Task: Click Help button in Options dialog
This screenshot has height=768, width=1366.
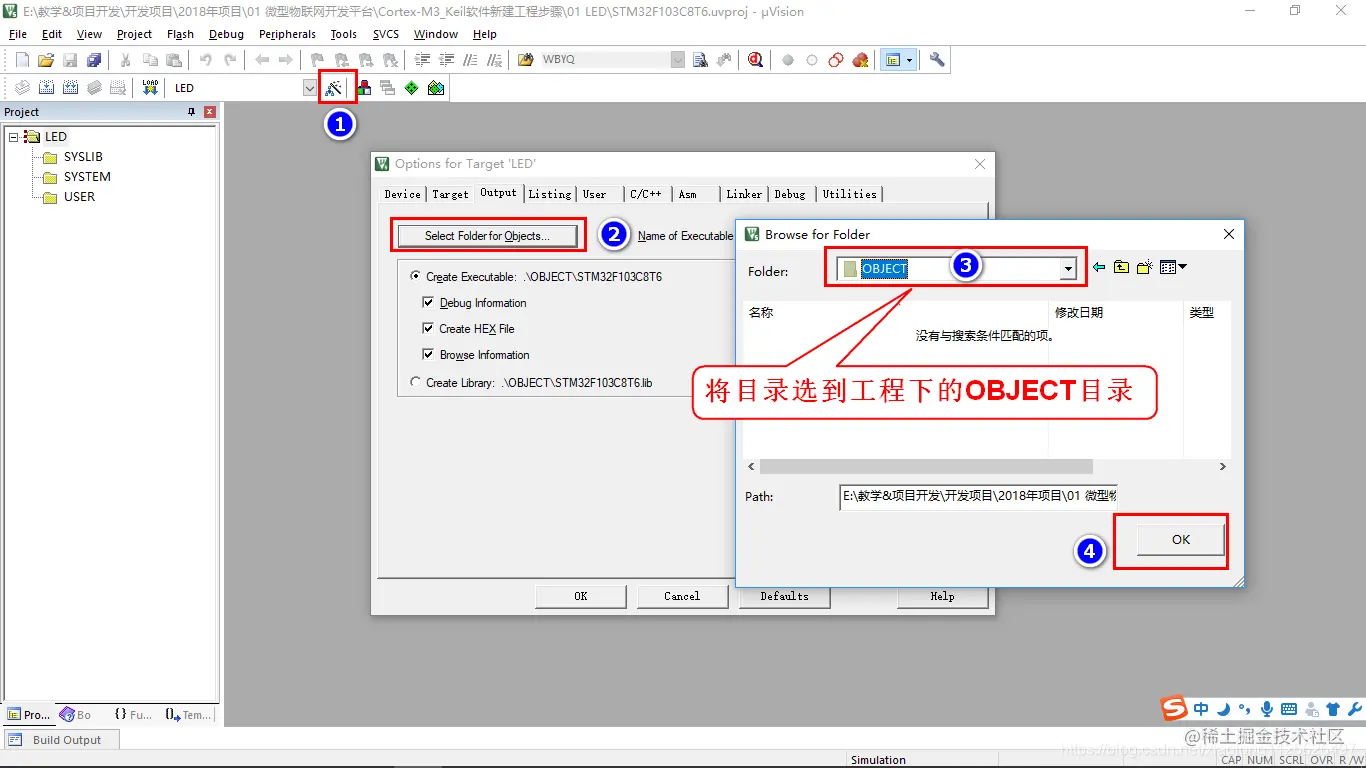Action: (942, 596)
